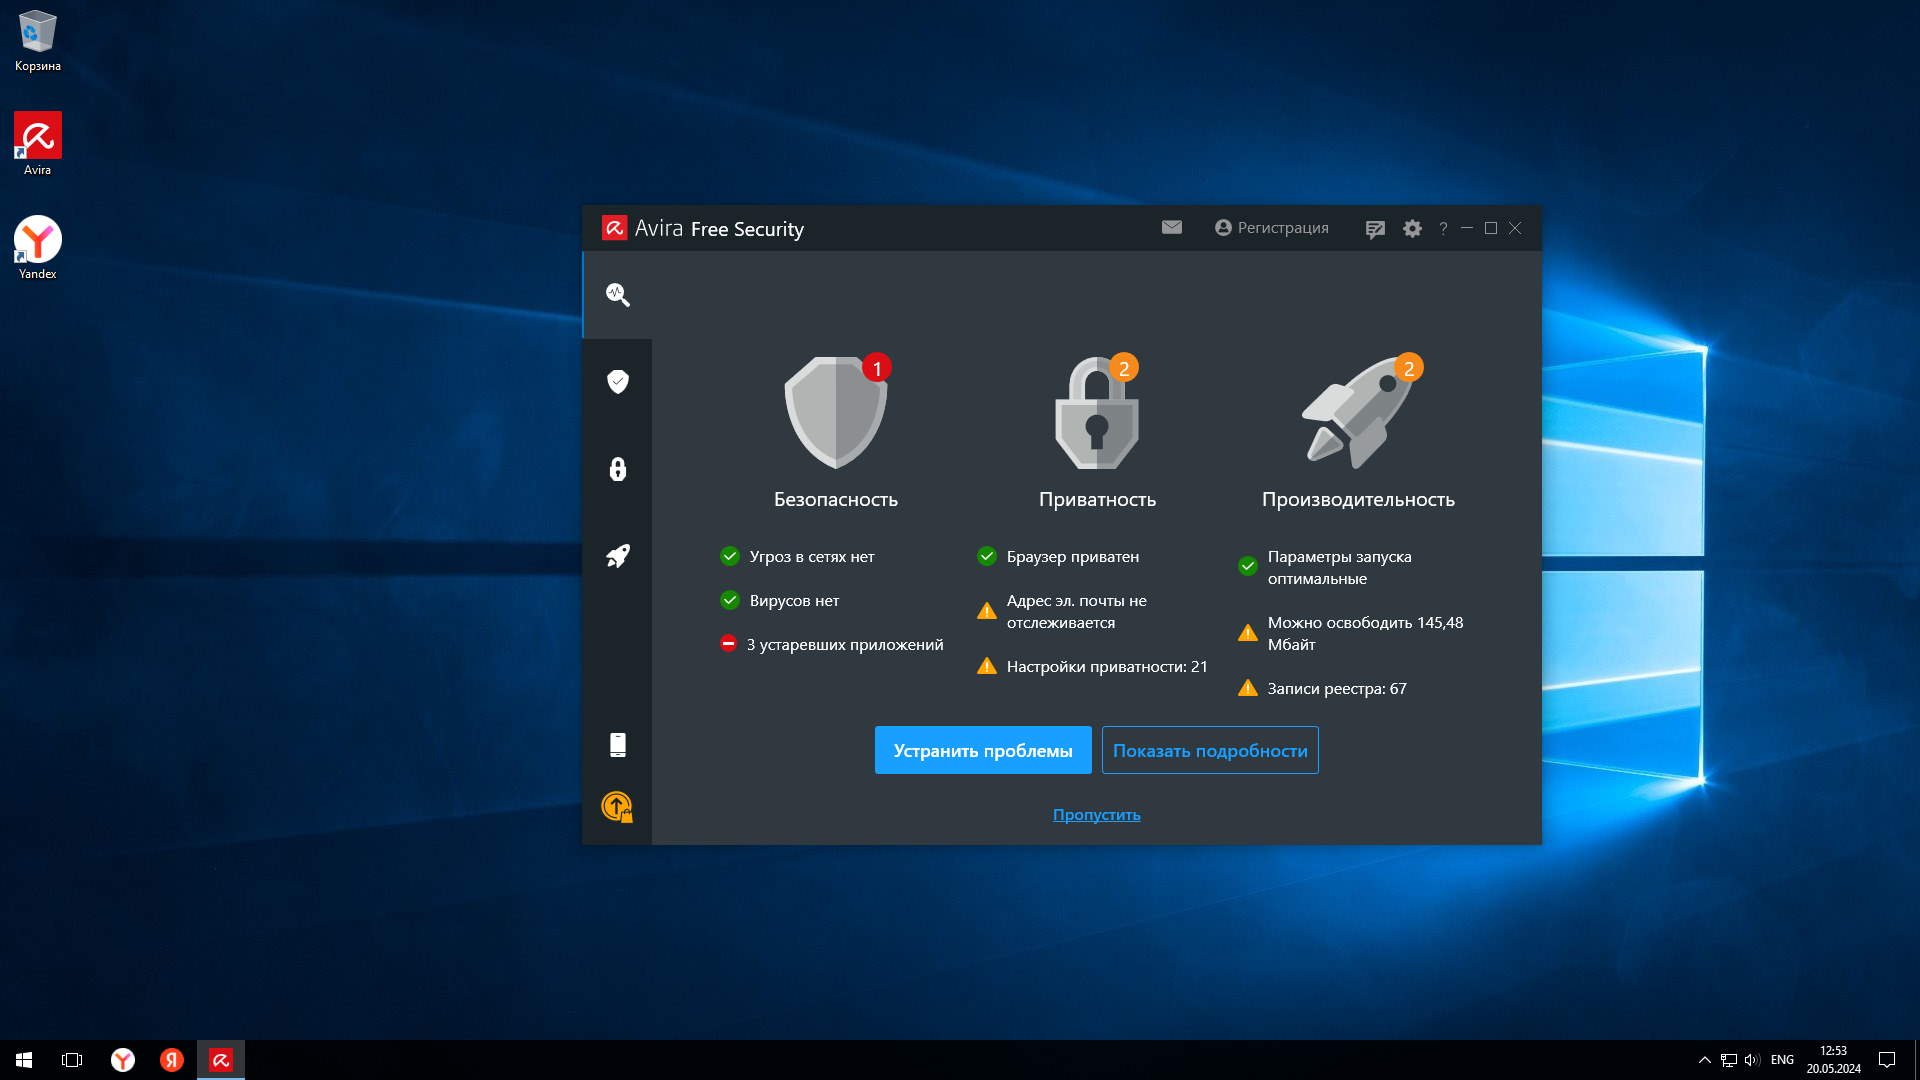
Task: Click the orange upgrade icon in sidebar
Action: coord(617,807)
